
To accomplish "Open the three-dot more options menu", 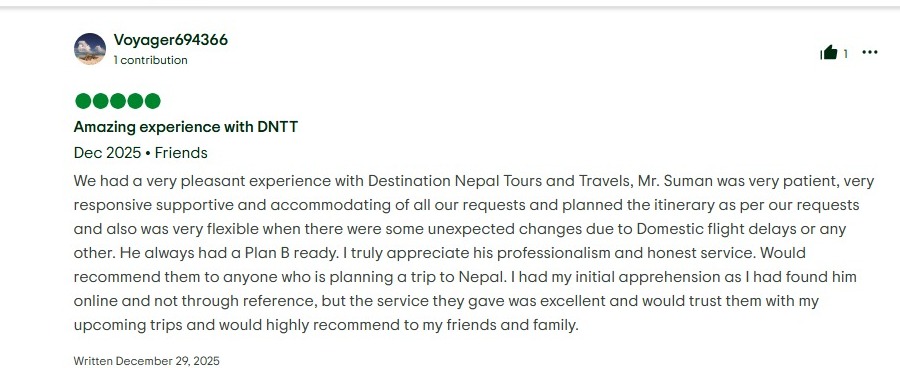I will [x=870, y=52].
